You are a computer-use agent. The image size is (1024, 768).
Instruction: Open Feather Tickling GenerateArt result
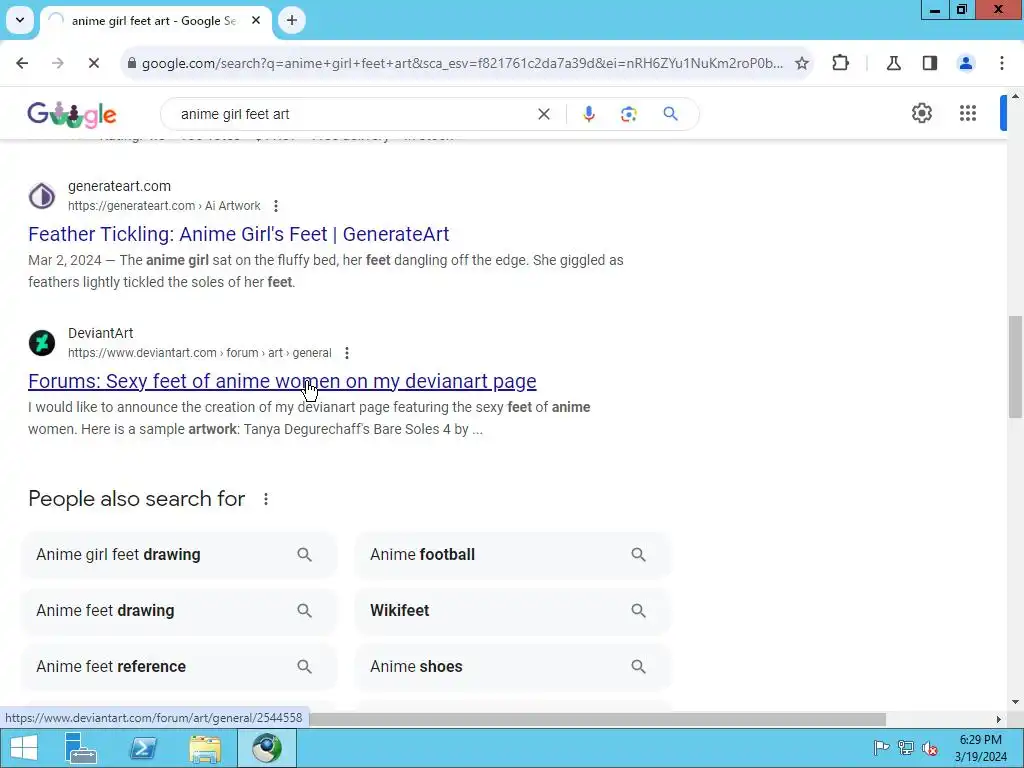tap(238, 234)
